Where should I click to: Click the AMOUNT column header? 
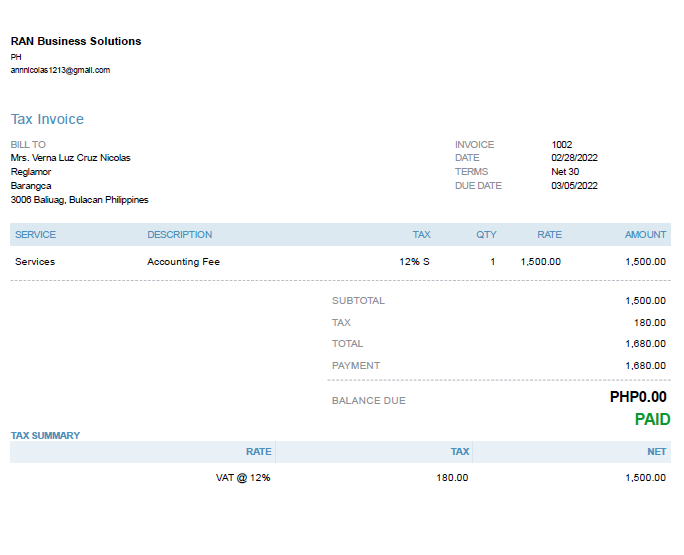[645, 235]
